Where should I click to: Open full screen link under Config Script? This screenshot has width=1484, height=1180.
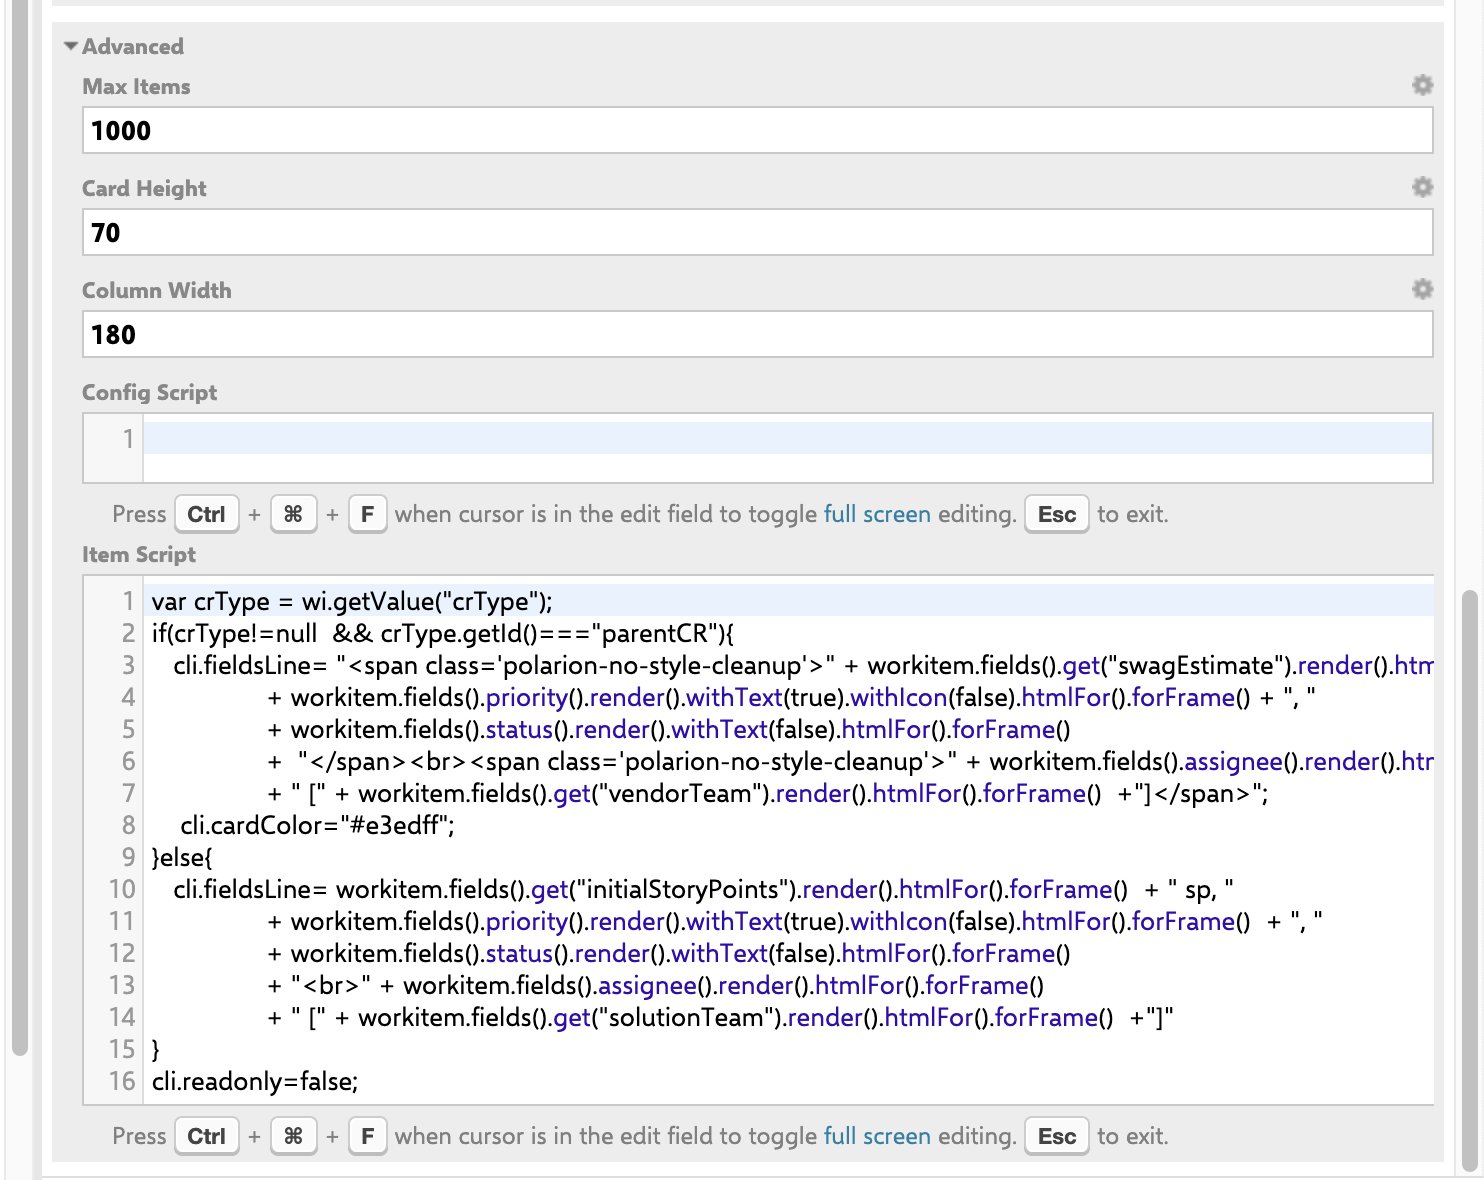click(877, 514)
